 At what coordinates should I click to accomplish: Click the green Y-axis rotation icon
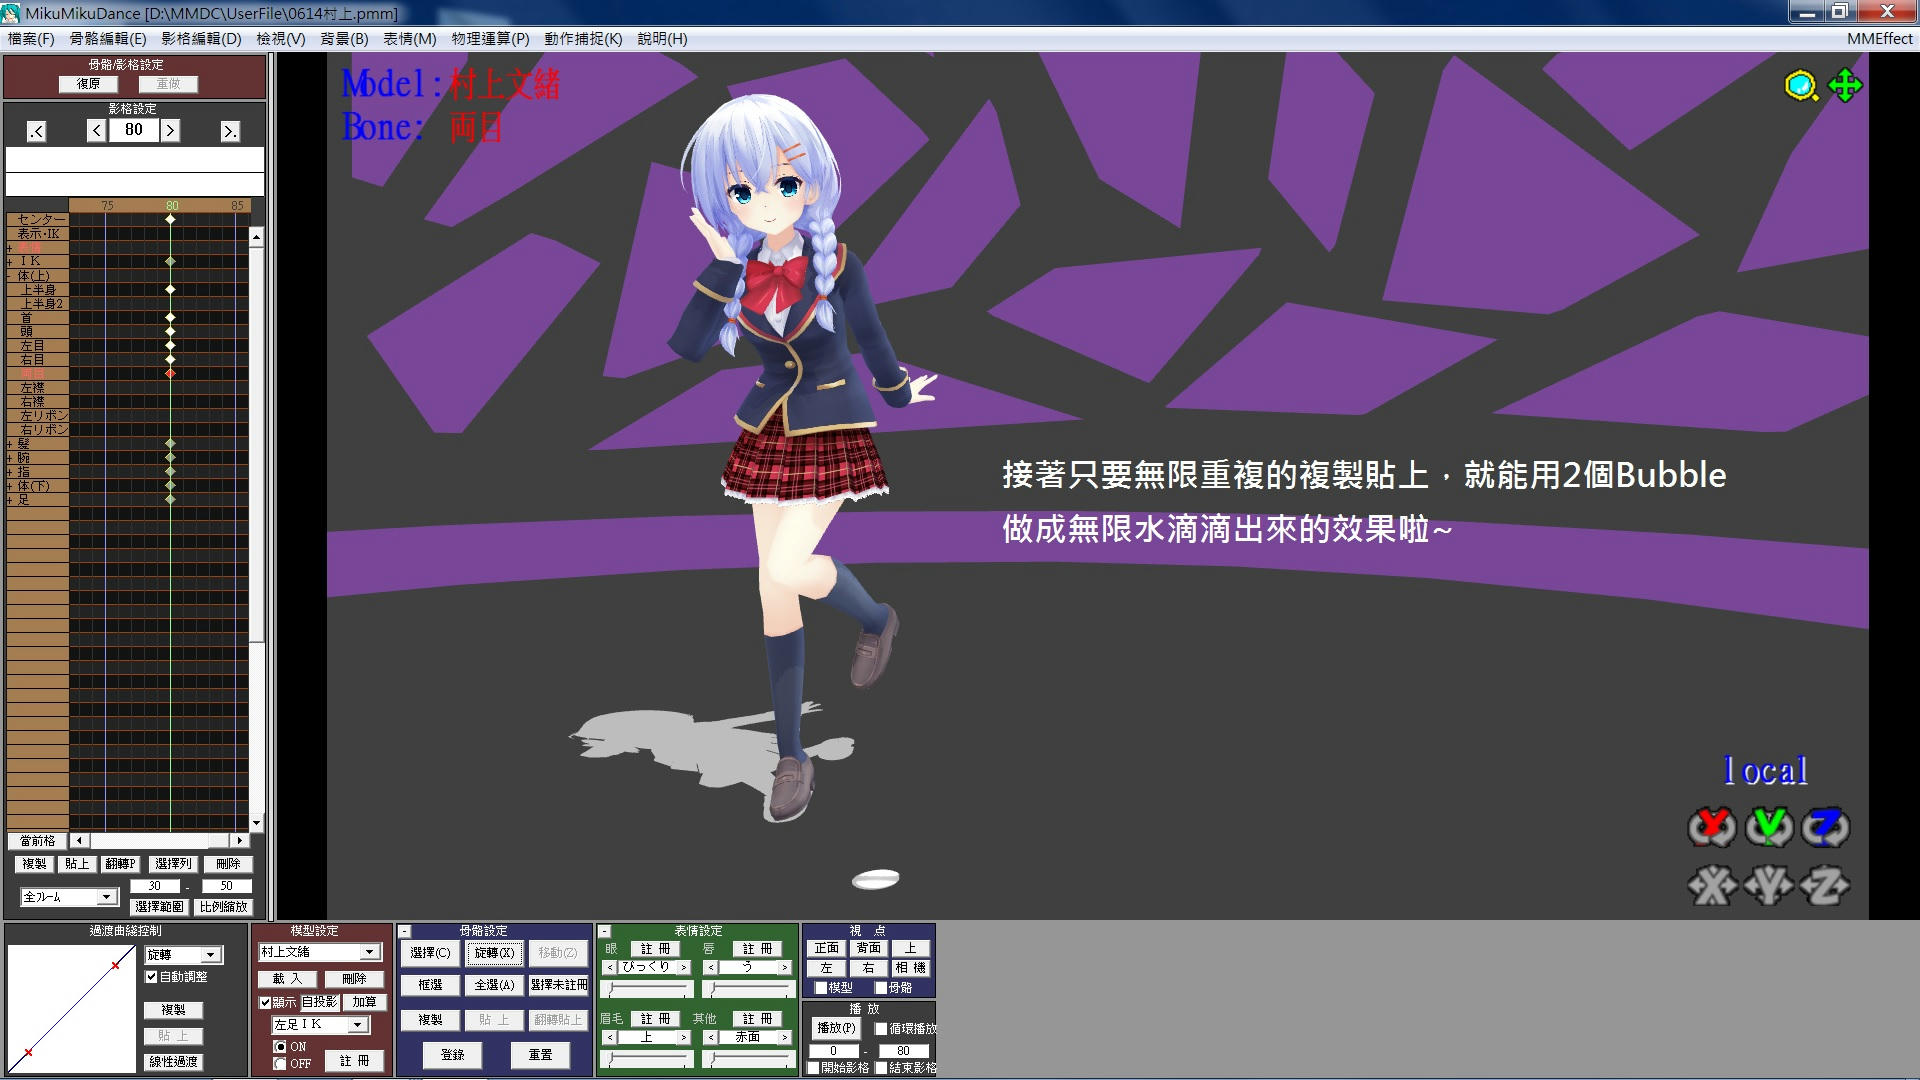[1769, 827]
